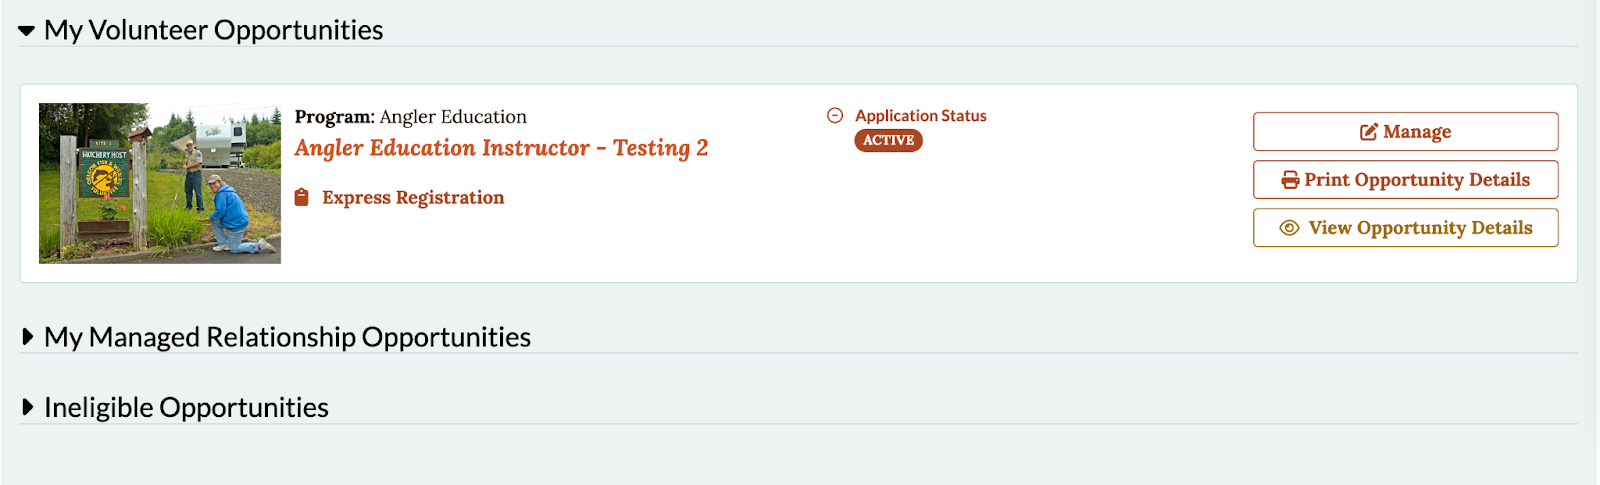1600x485 pixels.
Task: Click the Ineligible Opportunities heading text
Action: point(186,407)
